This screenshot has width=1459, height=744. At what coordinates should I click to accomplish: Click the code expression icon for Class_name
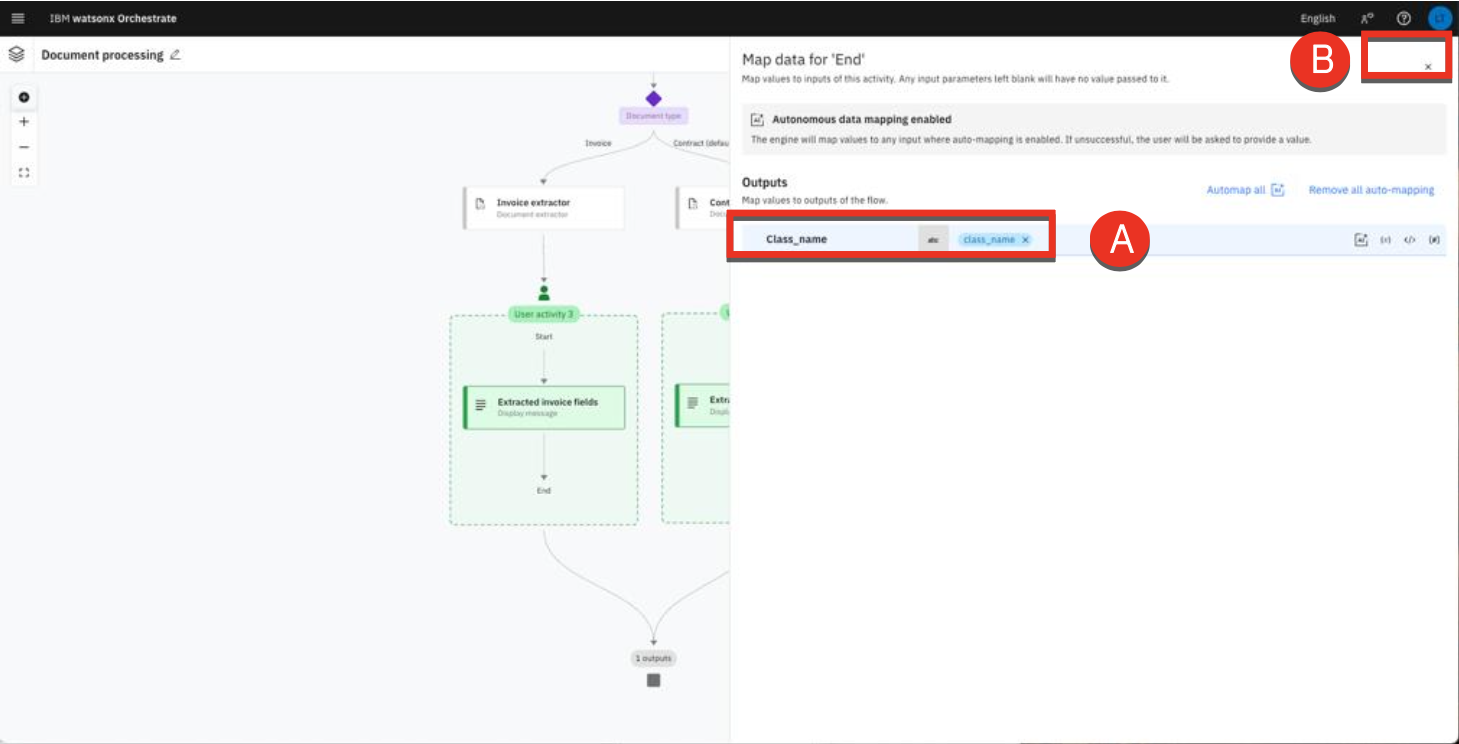(1409, 240)
